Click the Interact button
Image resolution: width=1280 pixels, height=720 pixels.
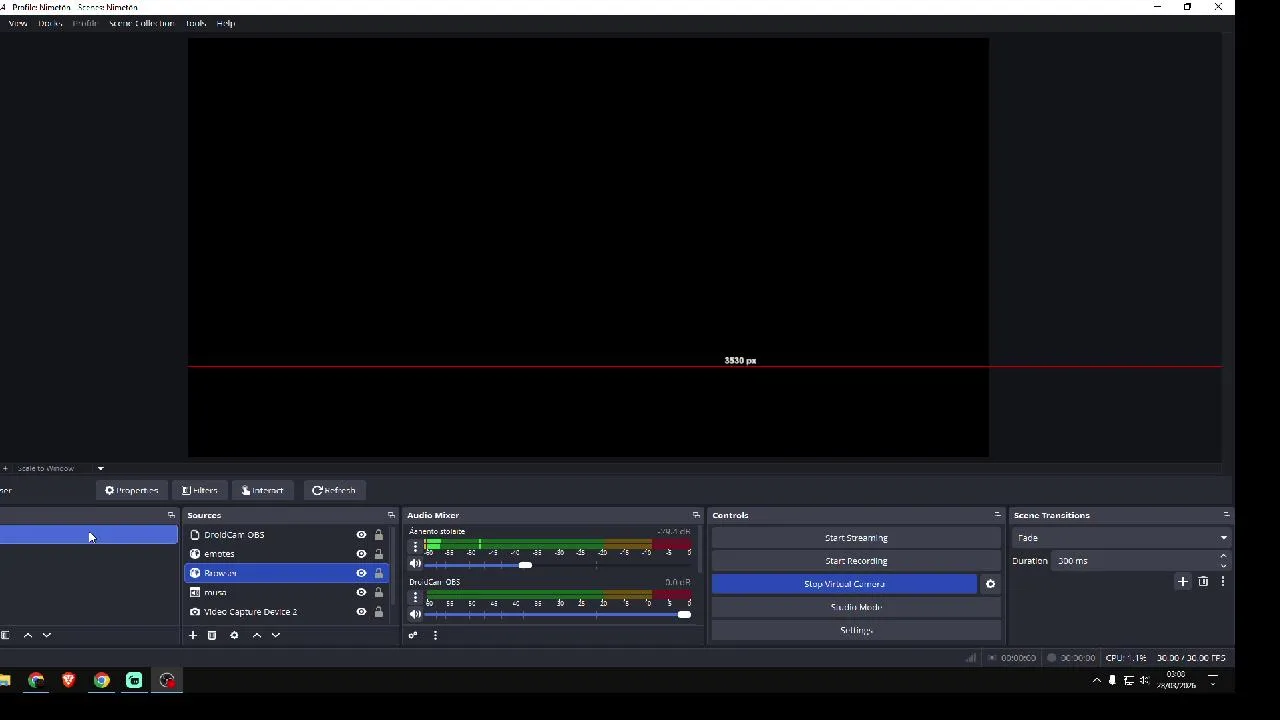[x=263, y=490]
